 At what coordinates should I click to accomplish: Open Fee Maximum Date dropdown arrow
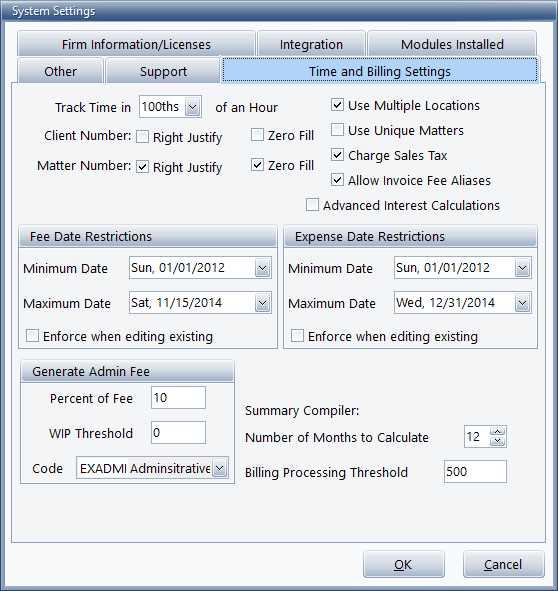click(x=262, y=303)
